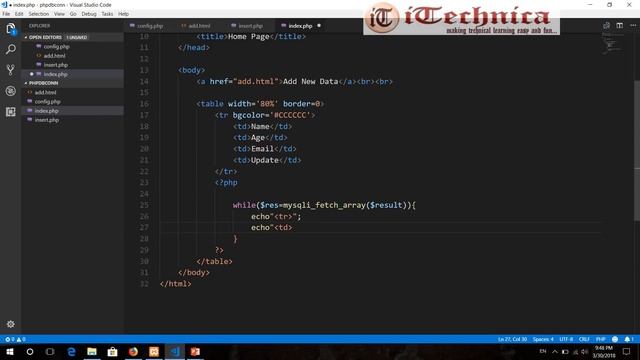Click the 1 UNSAVED badge in Open Editors

click(77, 38)
